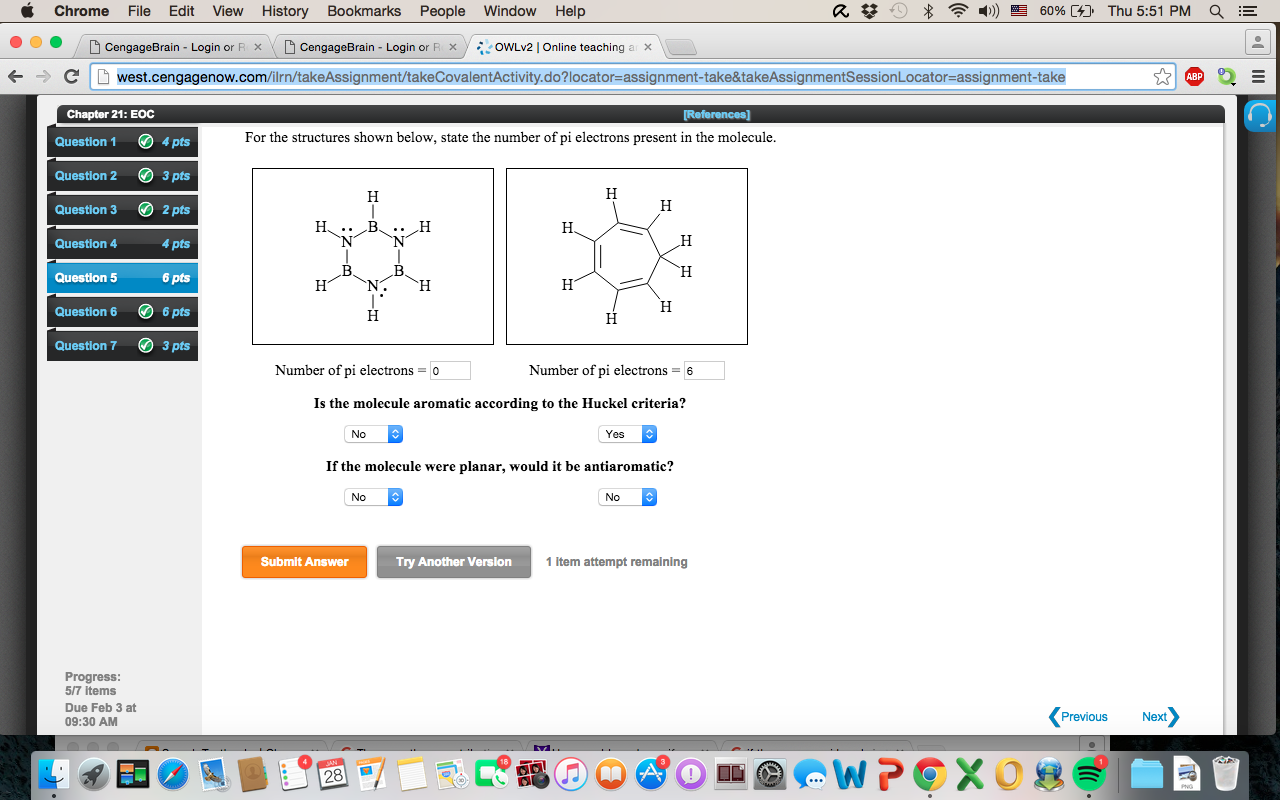
Task: Click the ABP ad blocker icon
Action: tap(1194, 76)
